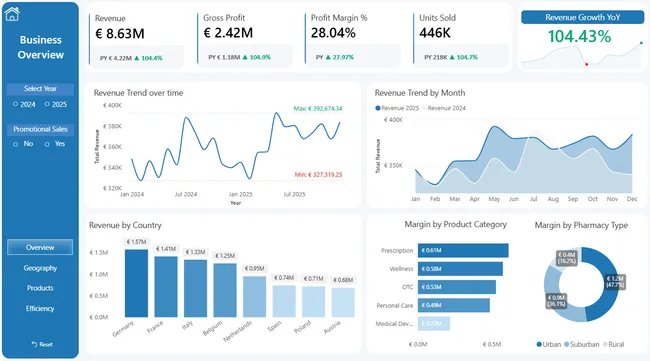
Task: Select the Belgium revenue bar
Action: point(225,290)
